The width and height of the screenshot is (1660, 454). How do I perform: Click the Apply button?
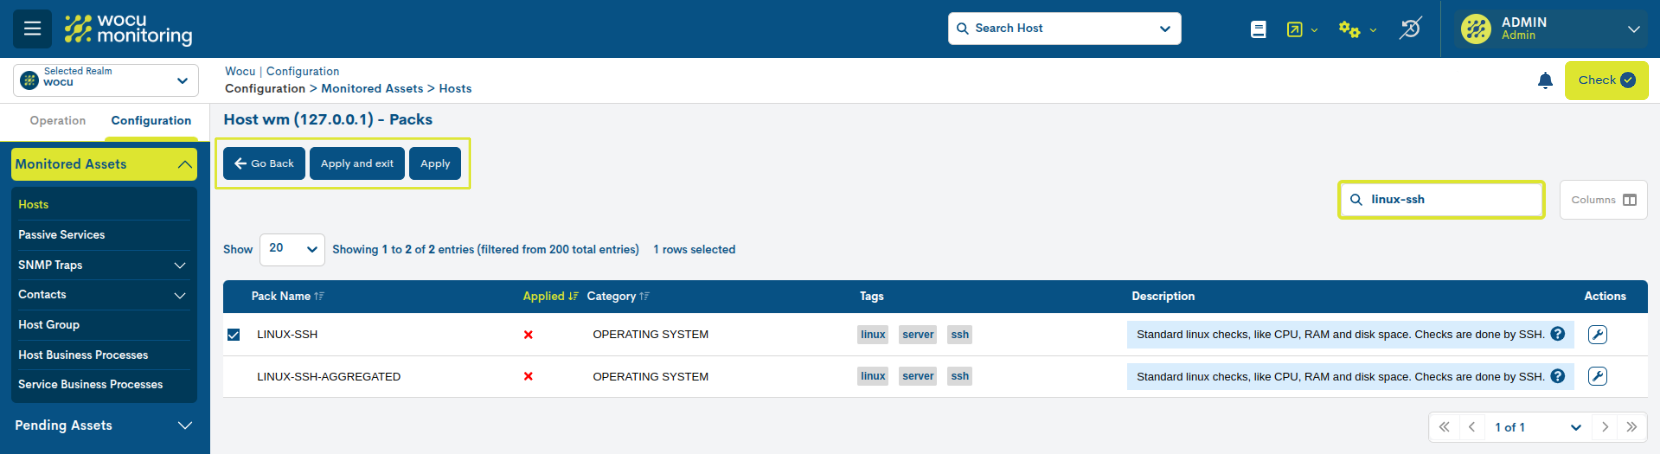click(x=435, y=163)
